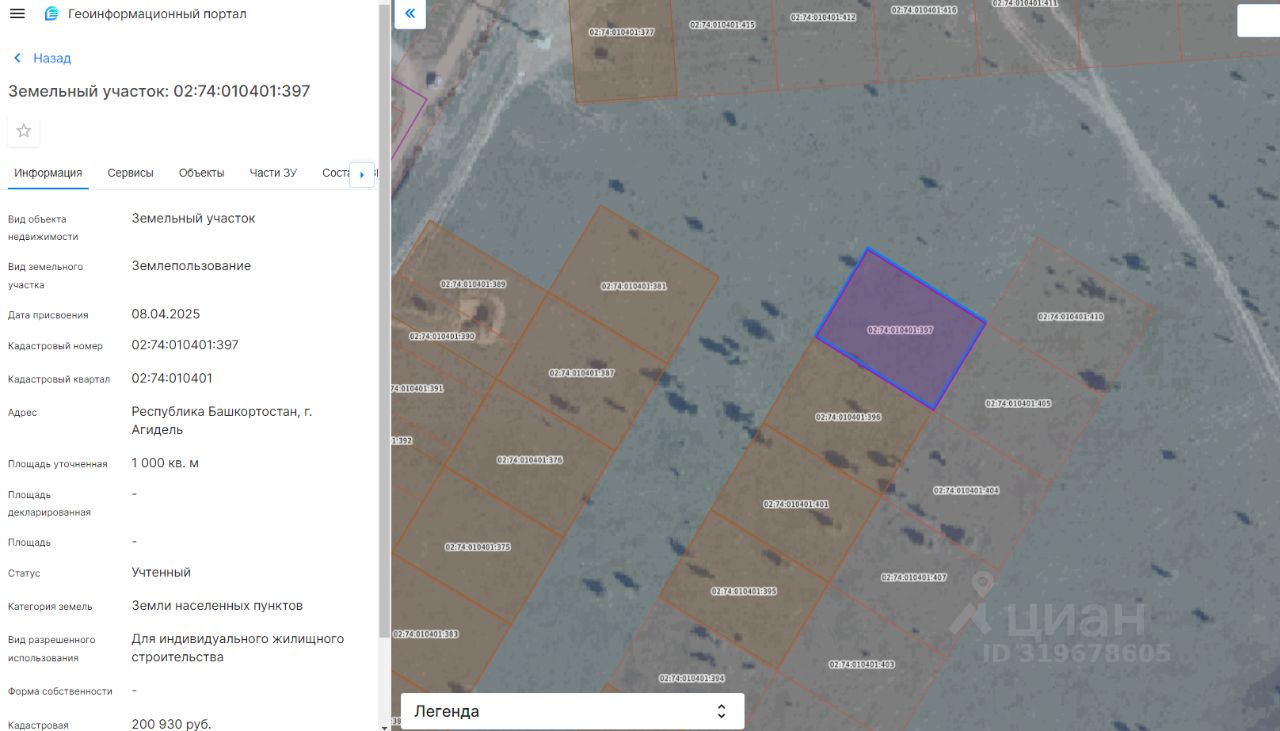
Task: Click the info panel vertical scrollbar
Action: tap(385, 320)
